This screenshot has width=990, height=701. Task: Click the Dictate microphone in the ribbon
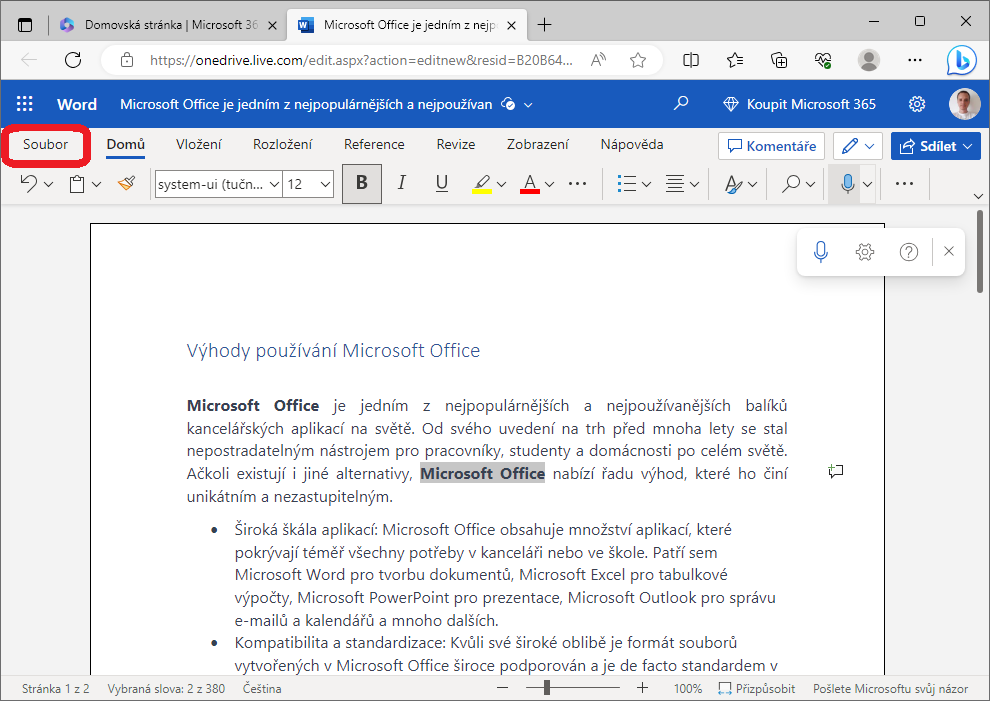click(847, 184)
